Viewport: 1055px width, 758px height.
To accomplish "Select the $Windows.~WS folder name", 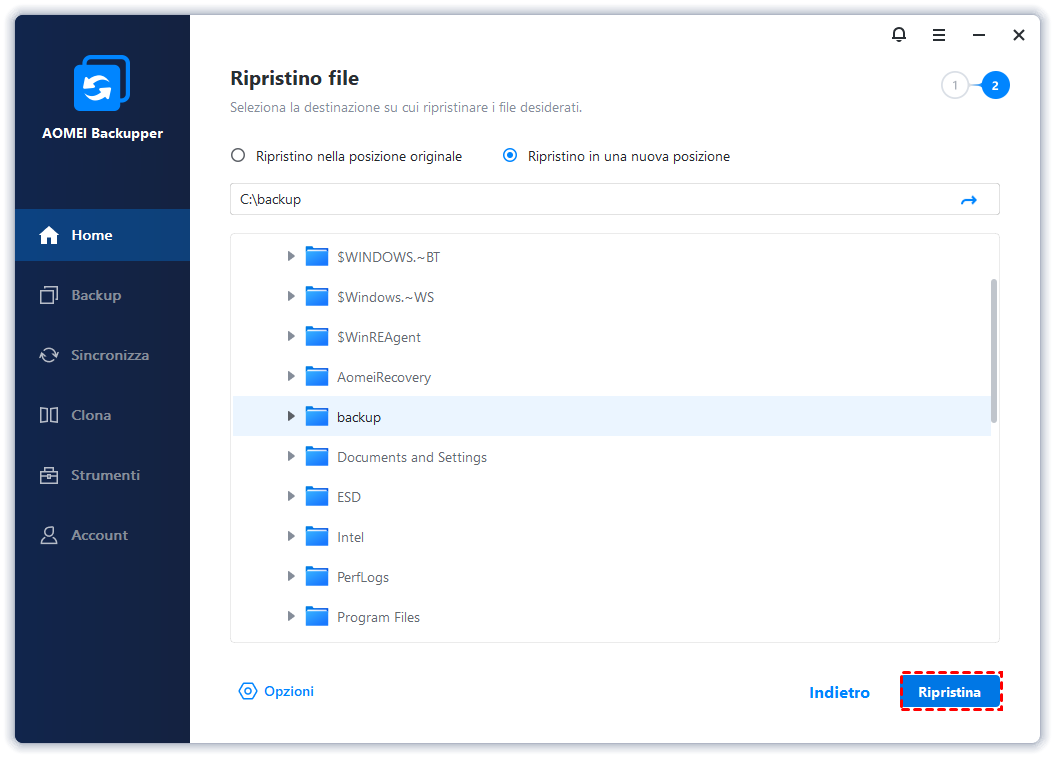I will coord(386,297).
